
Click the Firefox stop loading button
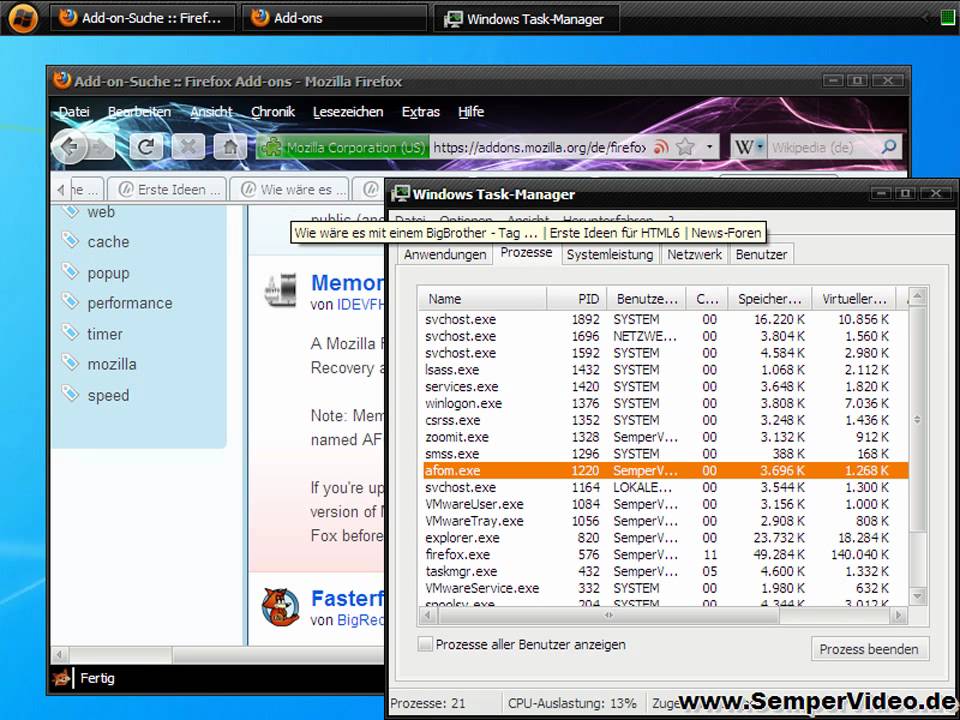(x=188, y=147)
